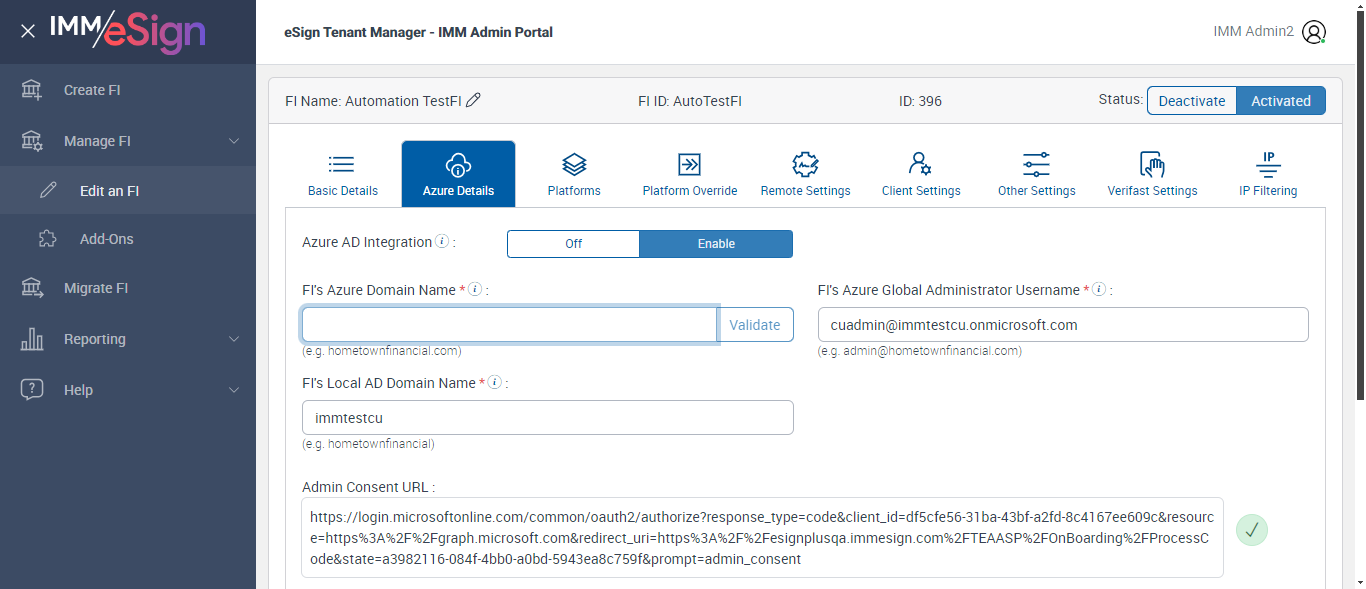The height and width of the screenshot is (589, 1366).
Task: Click the Migrate FI icon
Action: click(32, 288)
